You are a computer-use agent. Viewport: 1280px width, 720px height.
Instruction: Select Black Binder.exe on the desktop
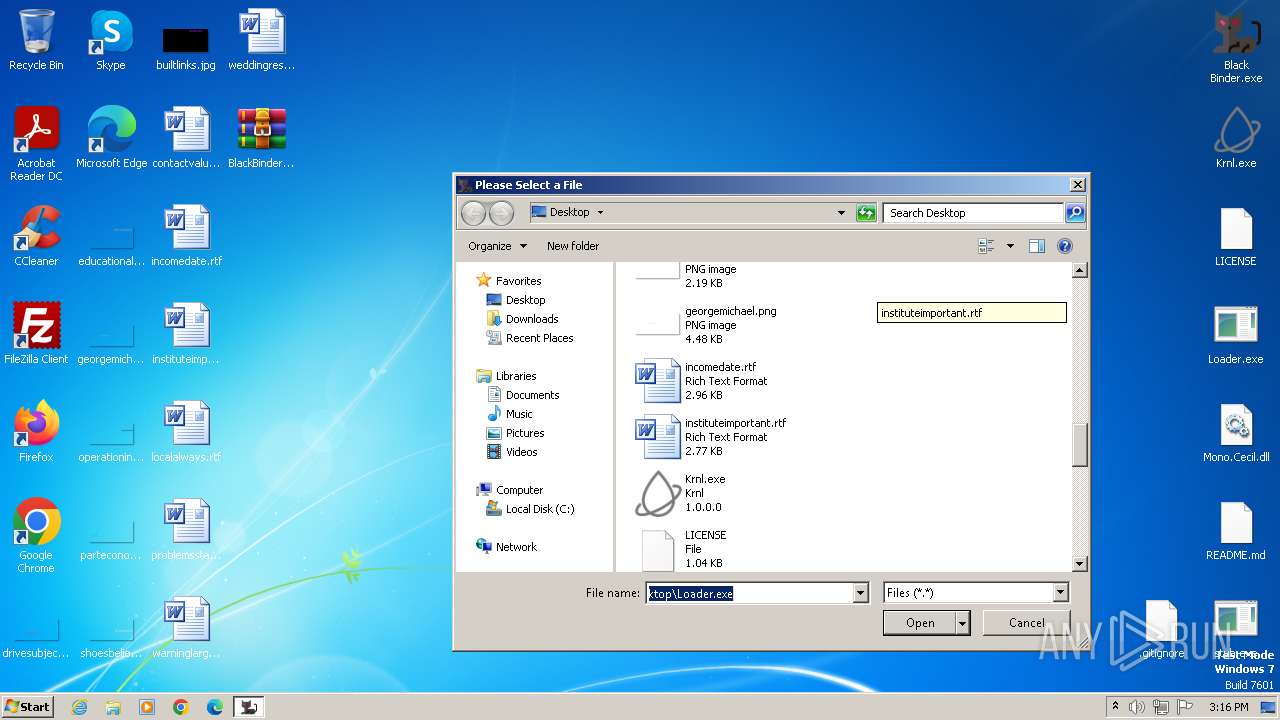(x=1236, y=46)
